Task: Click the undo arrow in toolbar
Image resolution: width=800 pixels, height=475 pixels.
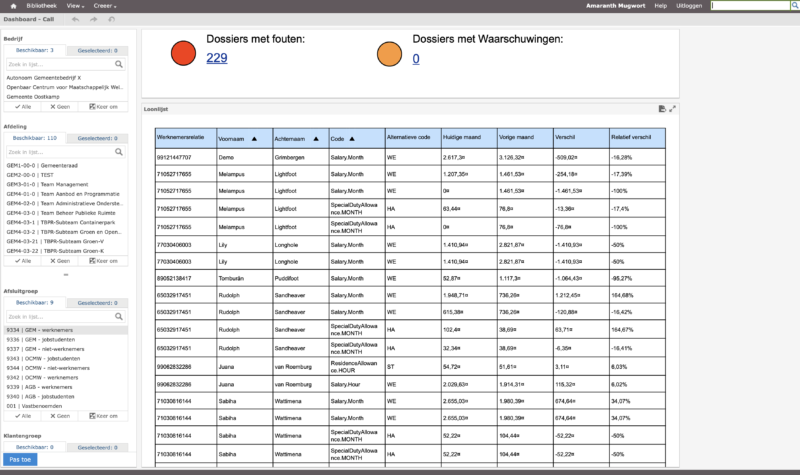Action: 76,19
